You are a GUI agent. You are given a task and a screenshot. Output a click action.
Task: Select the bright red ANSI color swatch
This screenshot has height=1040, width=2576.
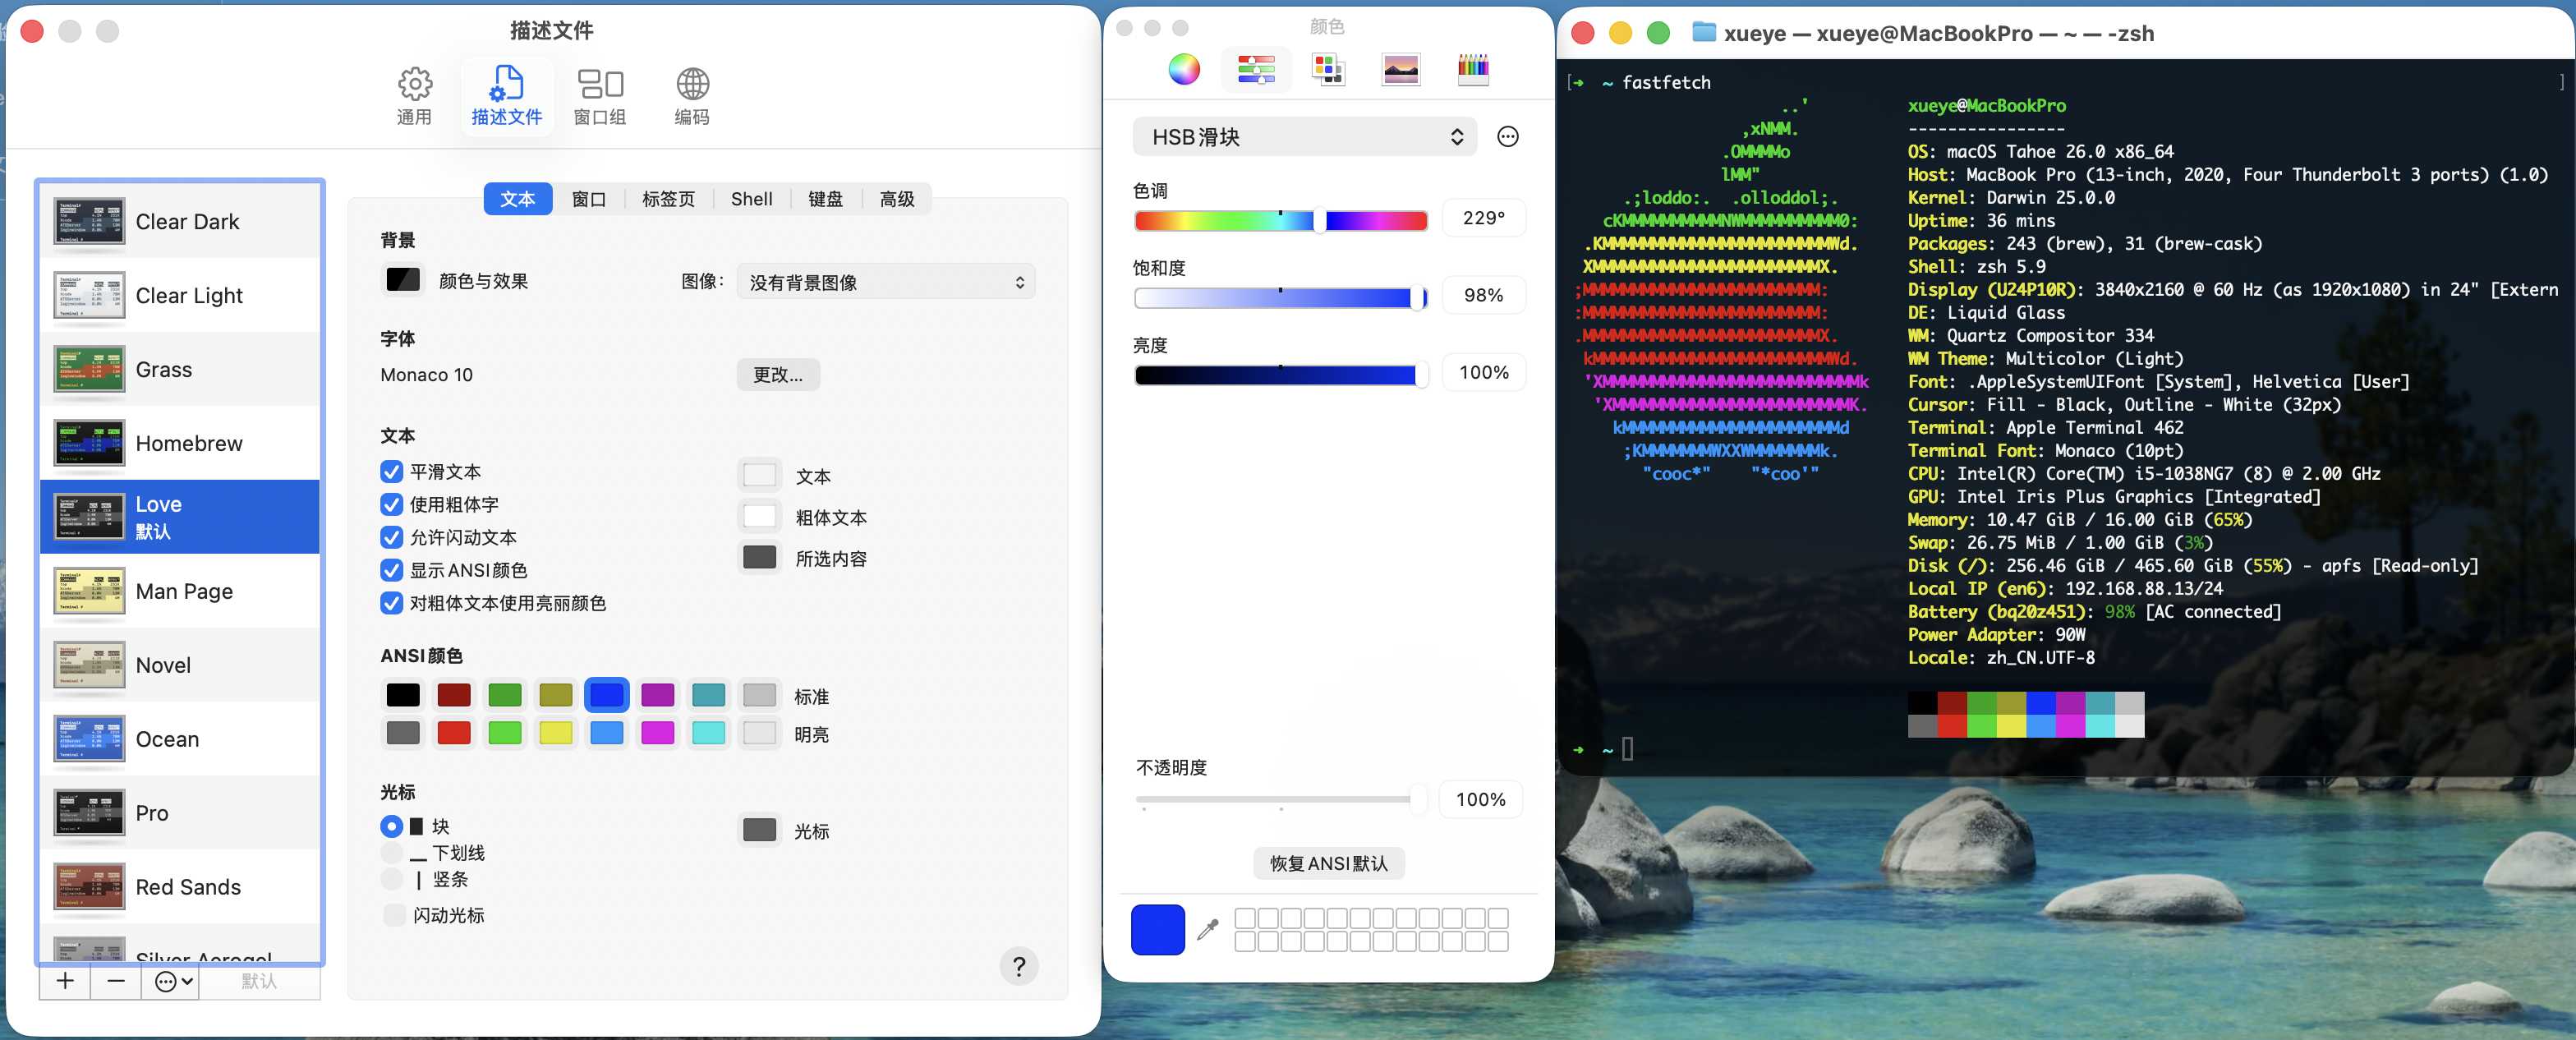(454, 733)
